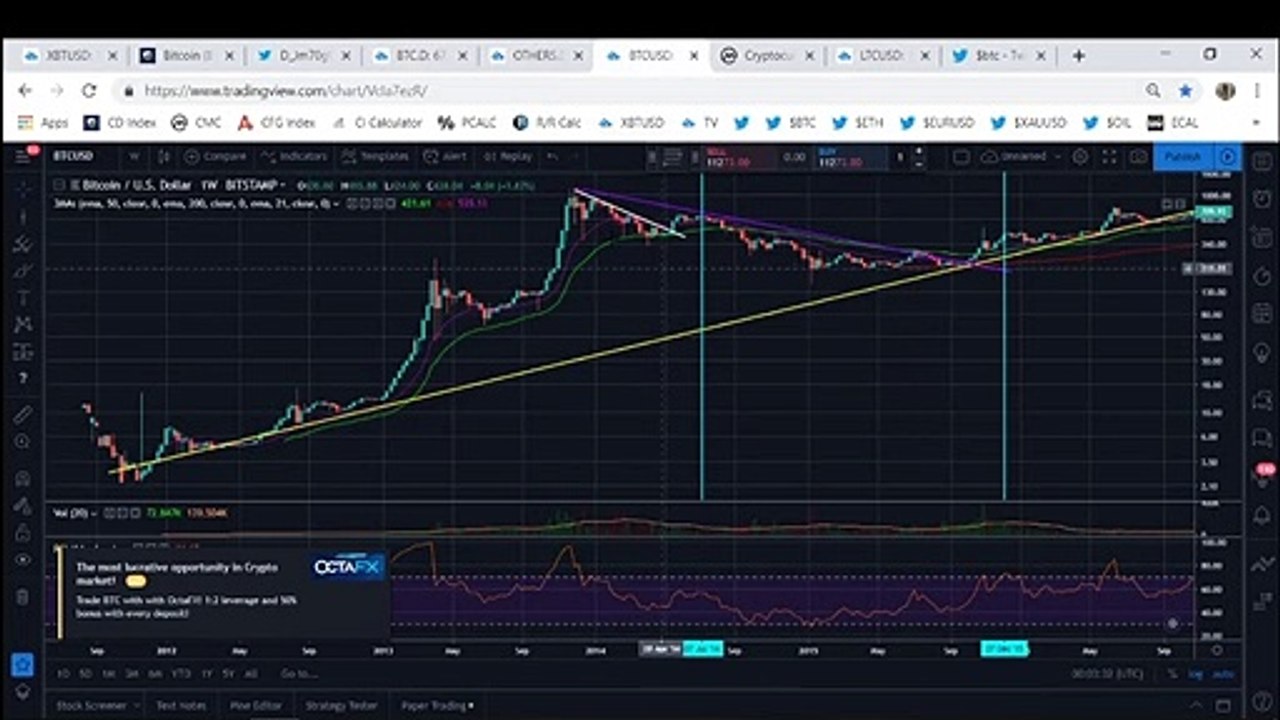Open the W time interval selector

click(x=134, y=156)
